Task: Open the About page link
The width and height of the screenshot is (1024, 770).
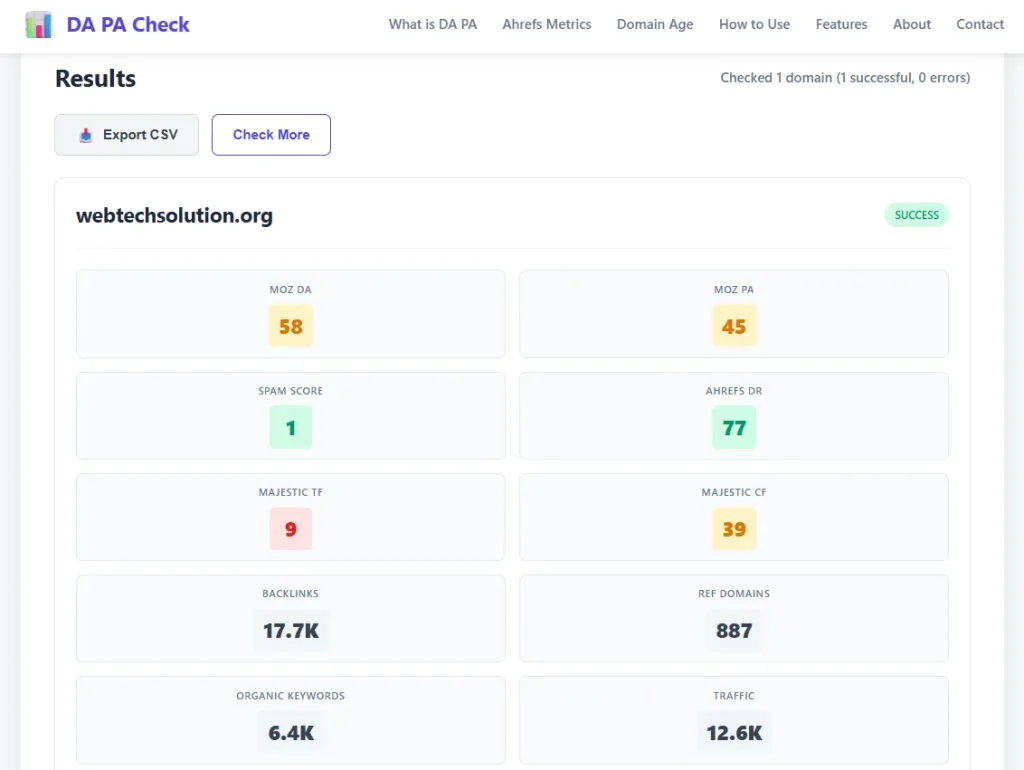Action: [x=912, y=24]
